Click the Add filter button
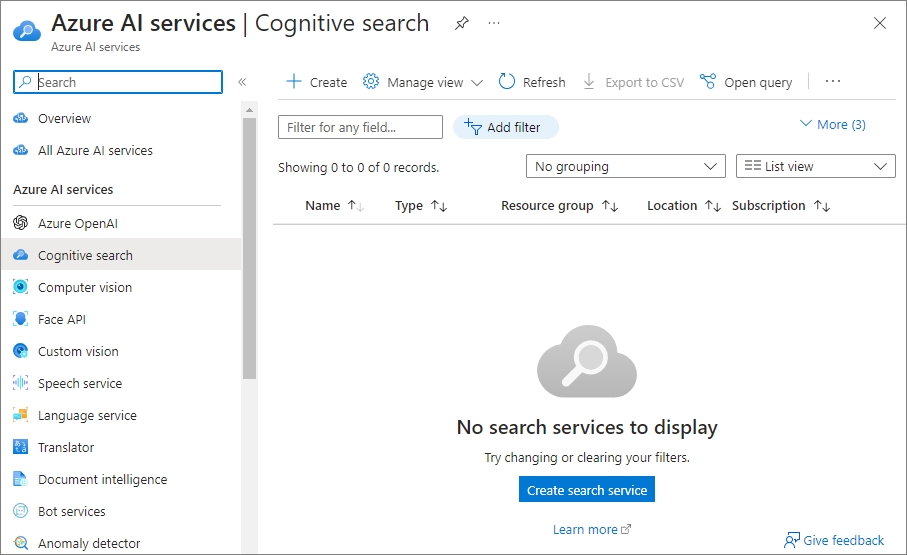 (506, 127)
